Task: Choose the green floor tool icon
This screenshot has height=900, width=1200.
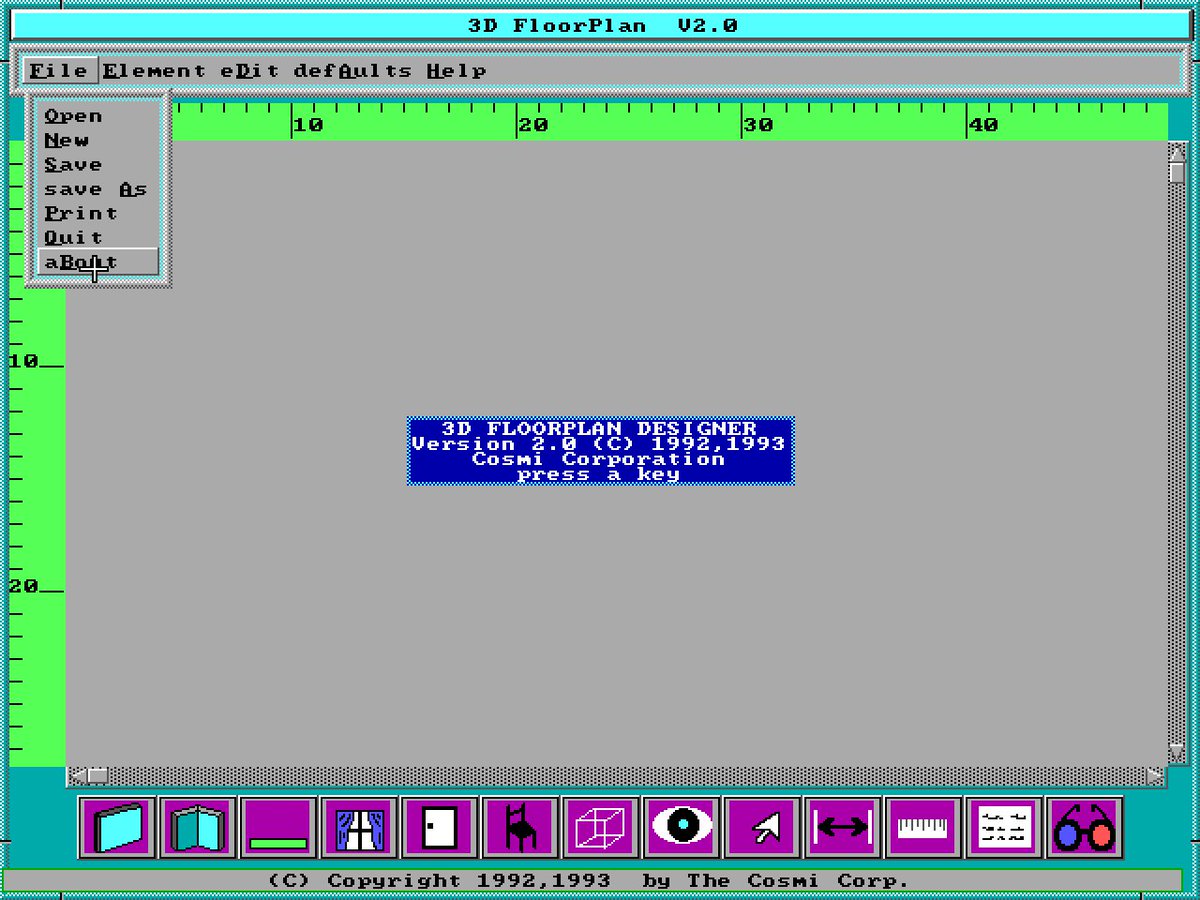Action: [279, 828]
